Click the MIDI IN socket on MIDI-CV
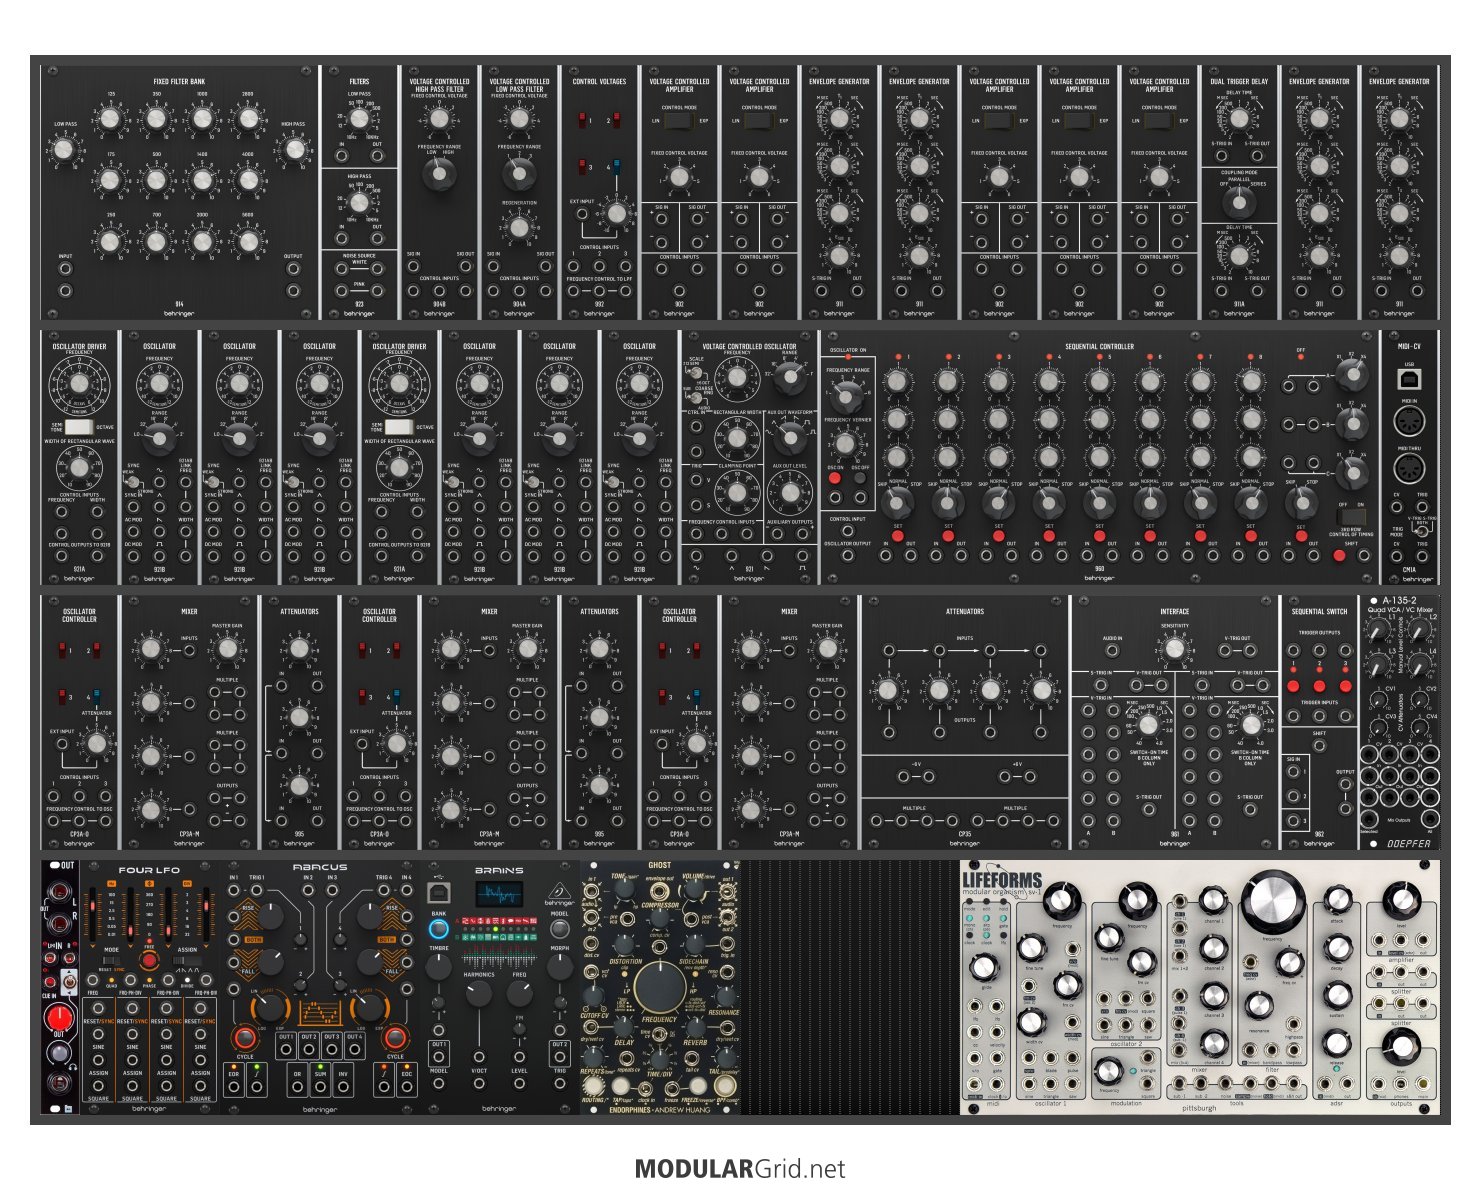The image size is (1481, 1190). point(1408,422)
